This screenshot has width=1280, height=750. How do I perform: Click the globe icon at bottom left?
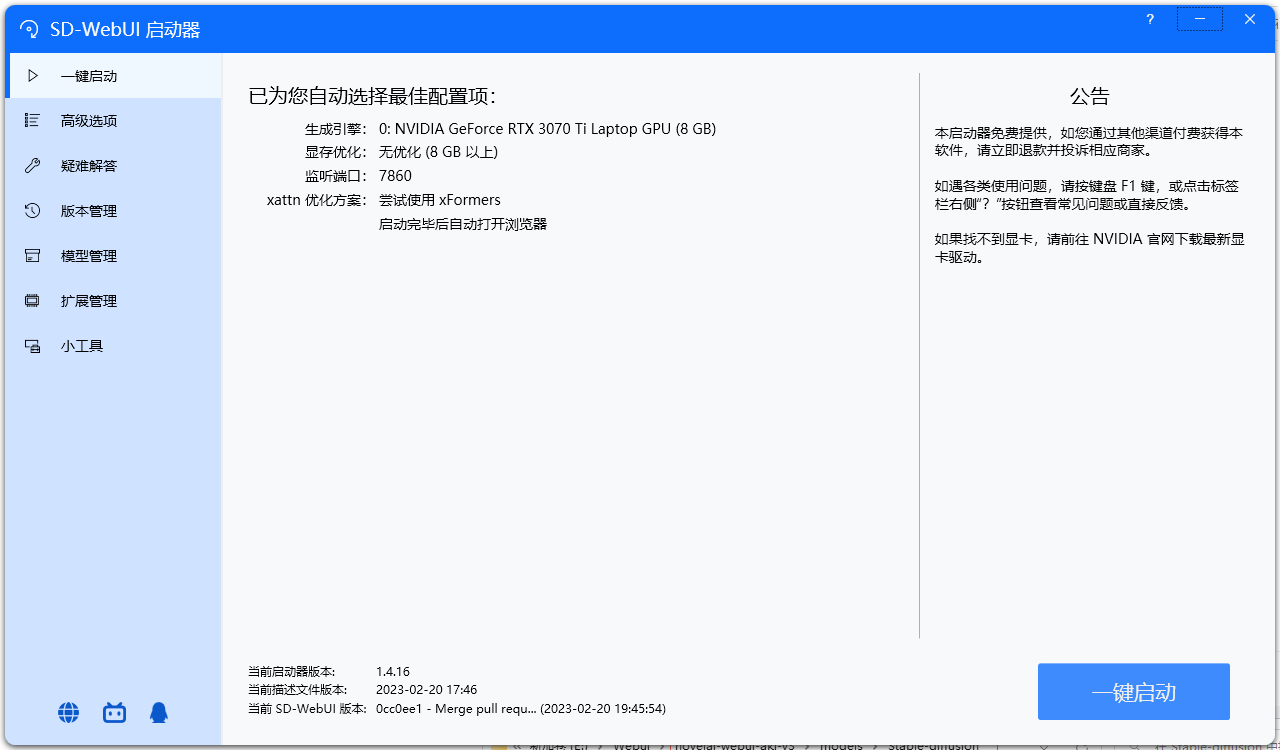click(x=69, y=712)
